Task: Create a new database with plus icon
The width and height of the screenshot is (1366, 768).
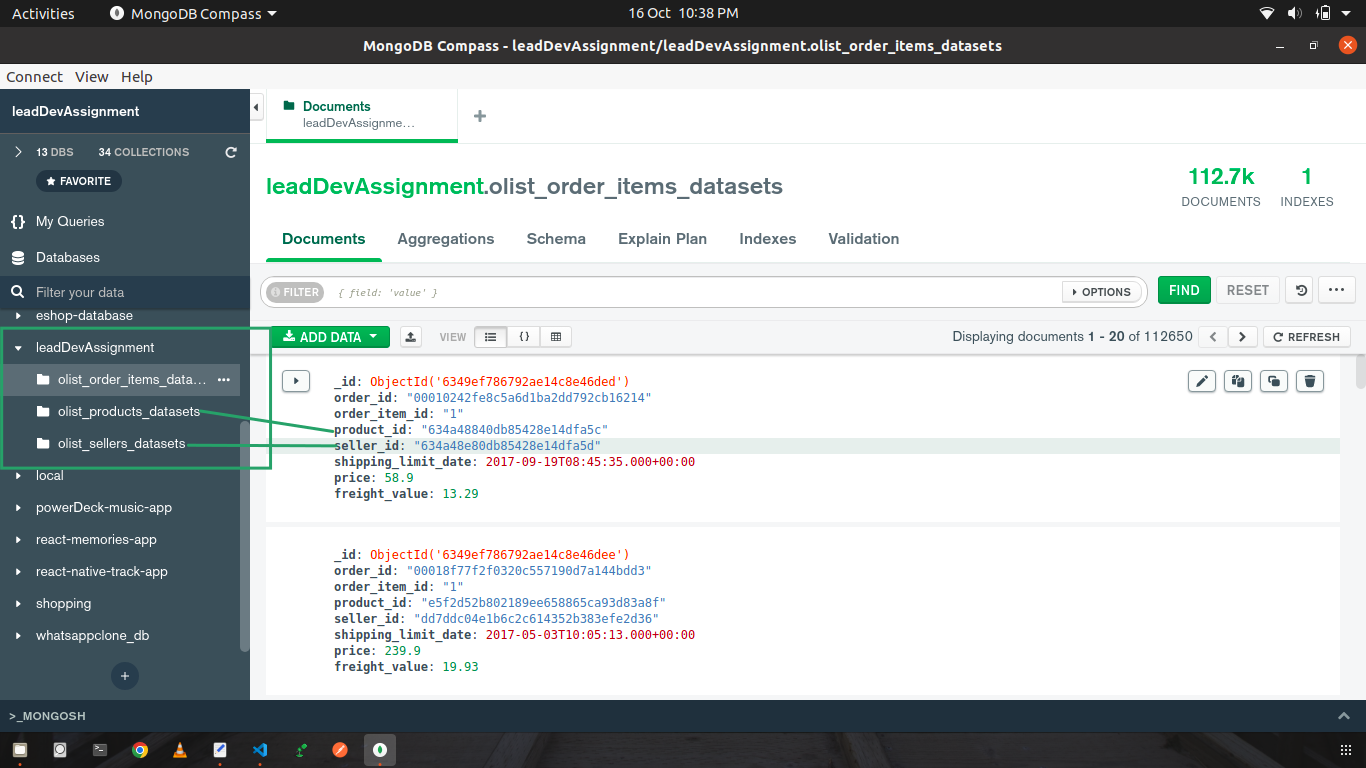Action: coord(125,676)
